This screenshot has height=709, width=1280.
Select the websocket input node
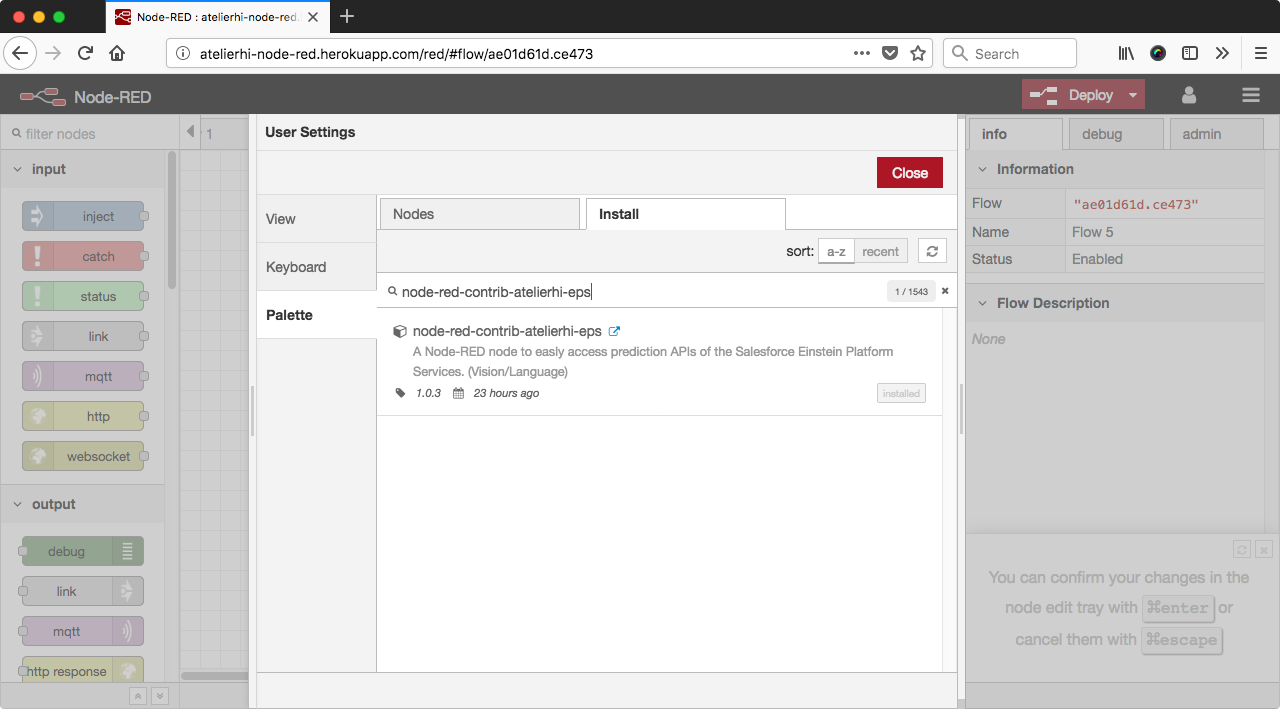[x=85, y=456]
